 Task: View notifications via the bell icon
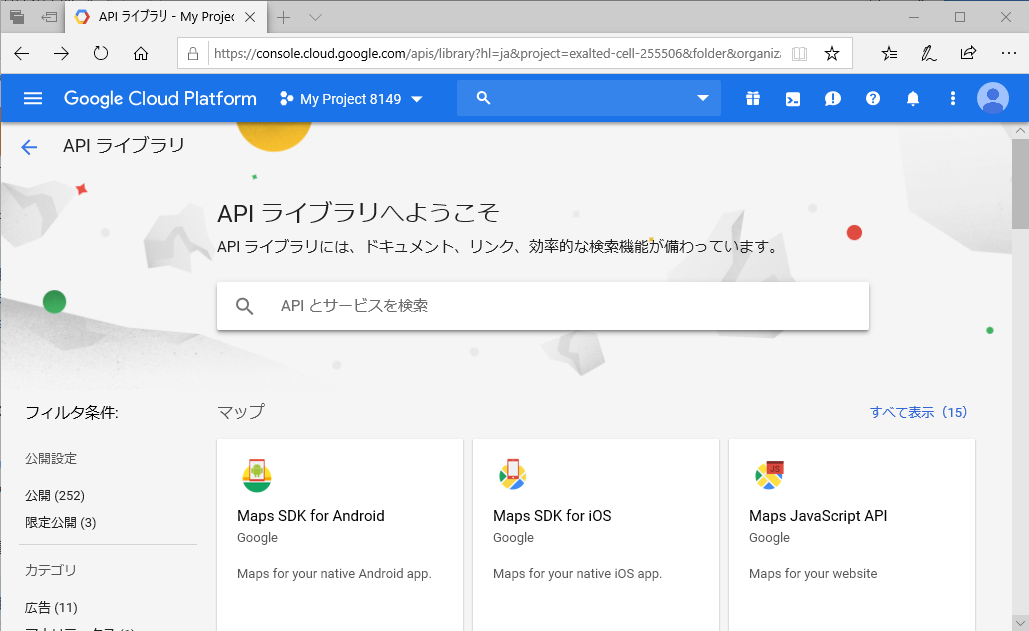tap(912, 98)
